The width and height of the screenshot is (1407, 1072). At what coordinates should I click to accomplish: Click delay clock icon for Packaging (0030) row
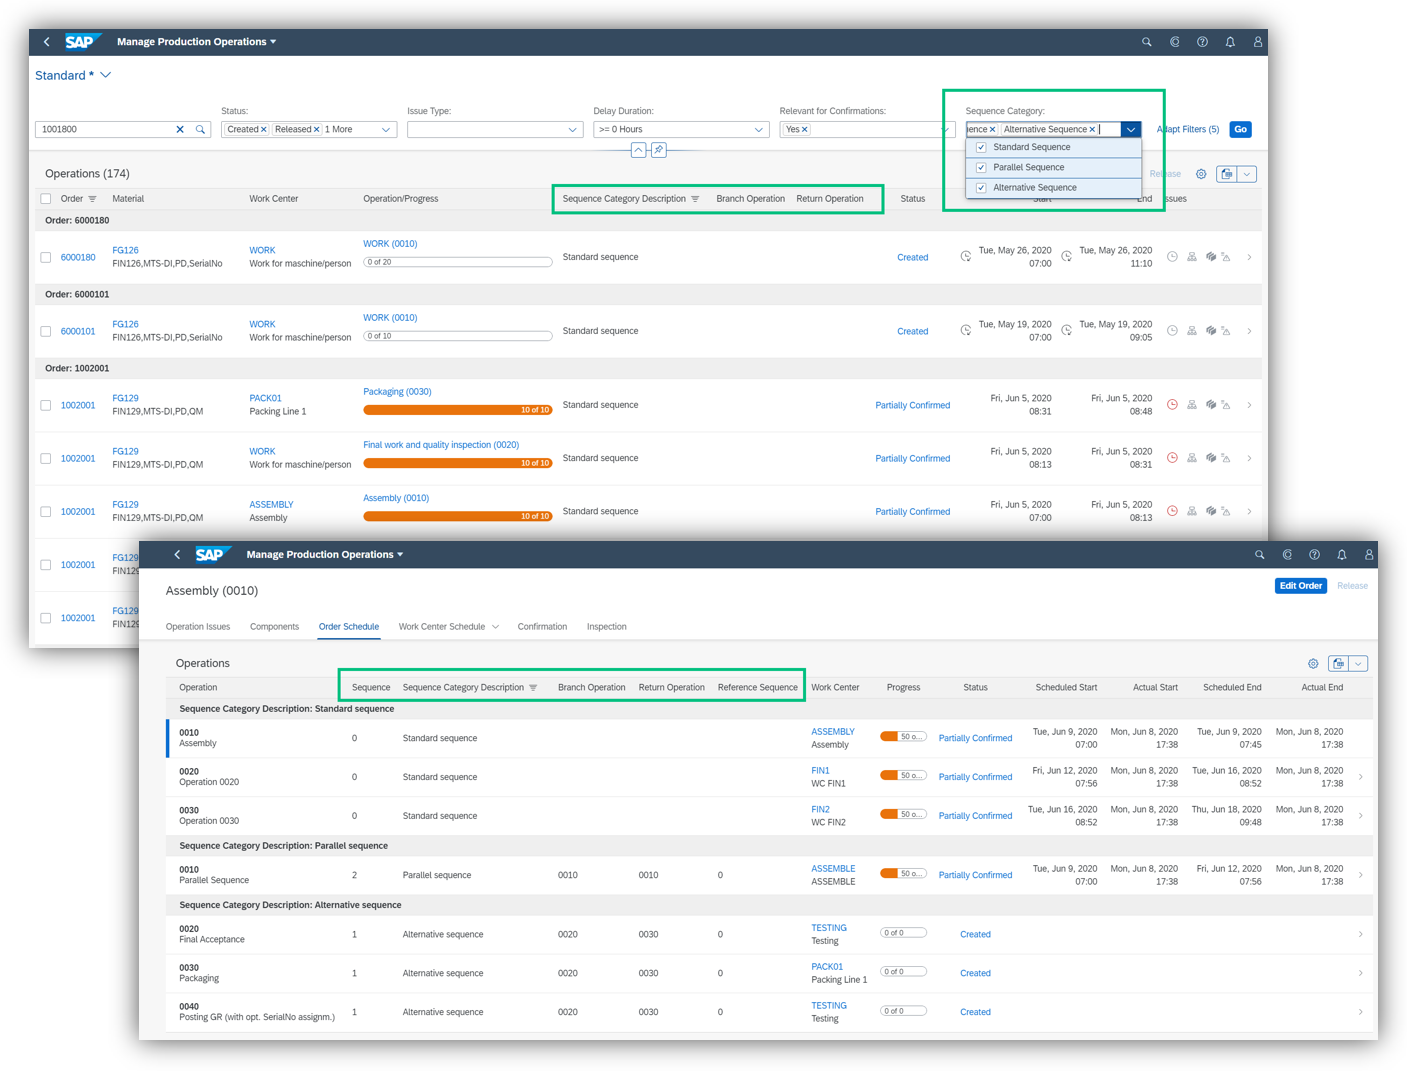click(1172, 405)
